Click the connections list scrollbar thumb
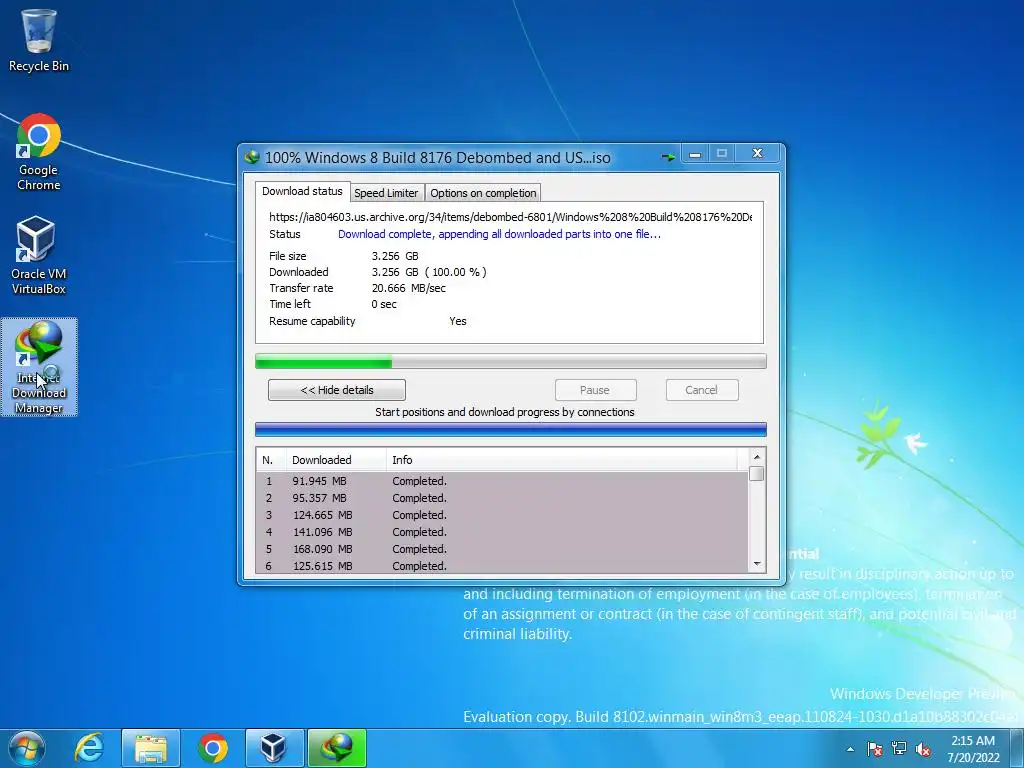This screenshot has height=768, width=1024. point(757,473)
